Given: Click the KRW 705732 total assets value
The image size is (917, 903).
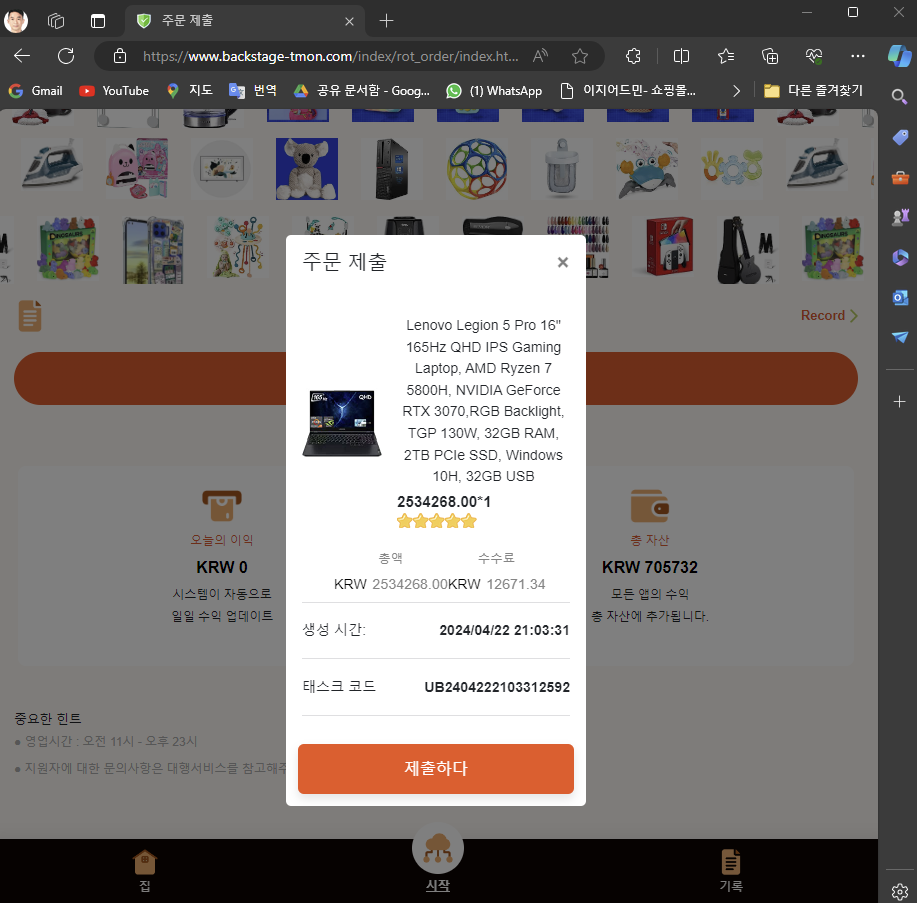Looking at the screenshot, I should [x=650, y=567].
